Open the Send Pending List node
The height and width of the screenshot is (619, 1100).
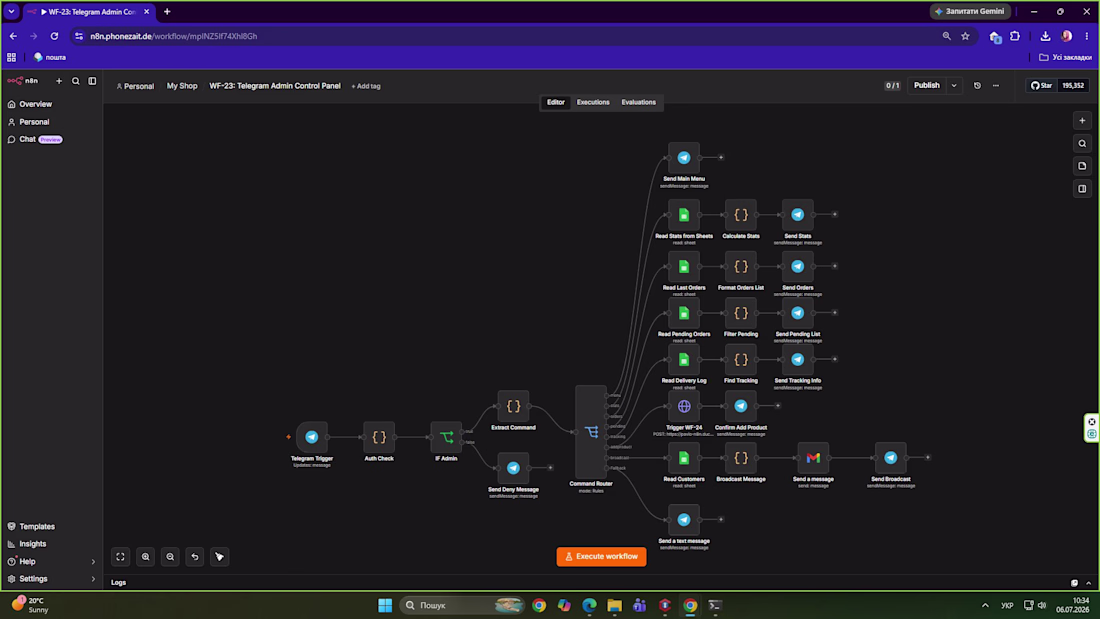[x=798, y=313]
